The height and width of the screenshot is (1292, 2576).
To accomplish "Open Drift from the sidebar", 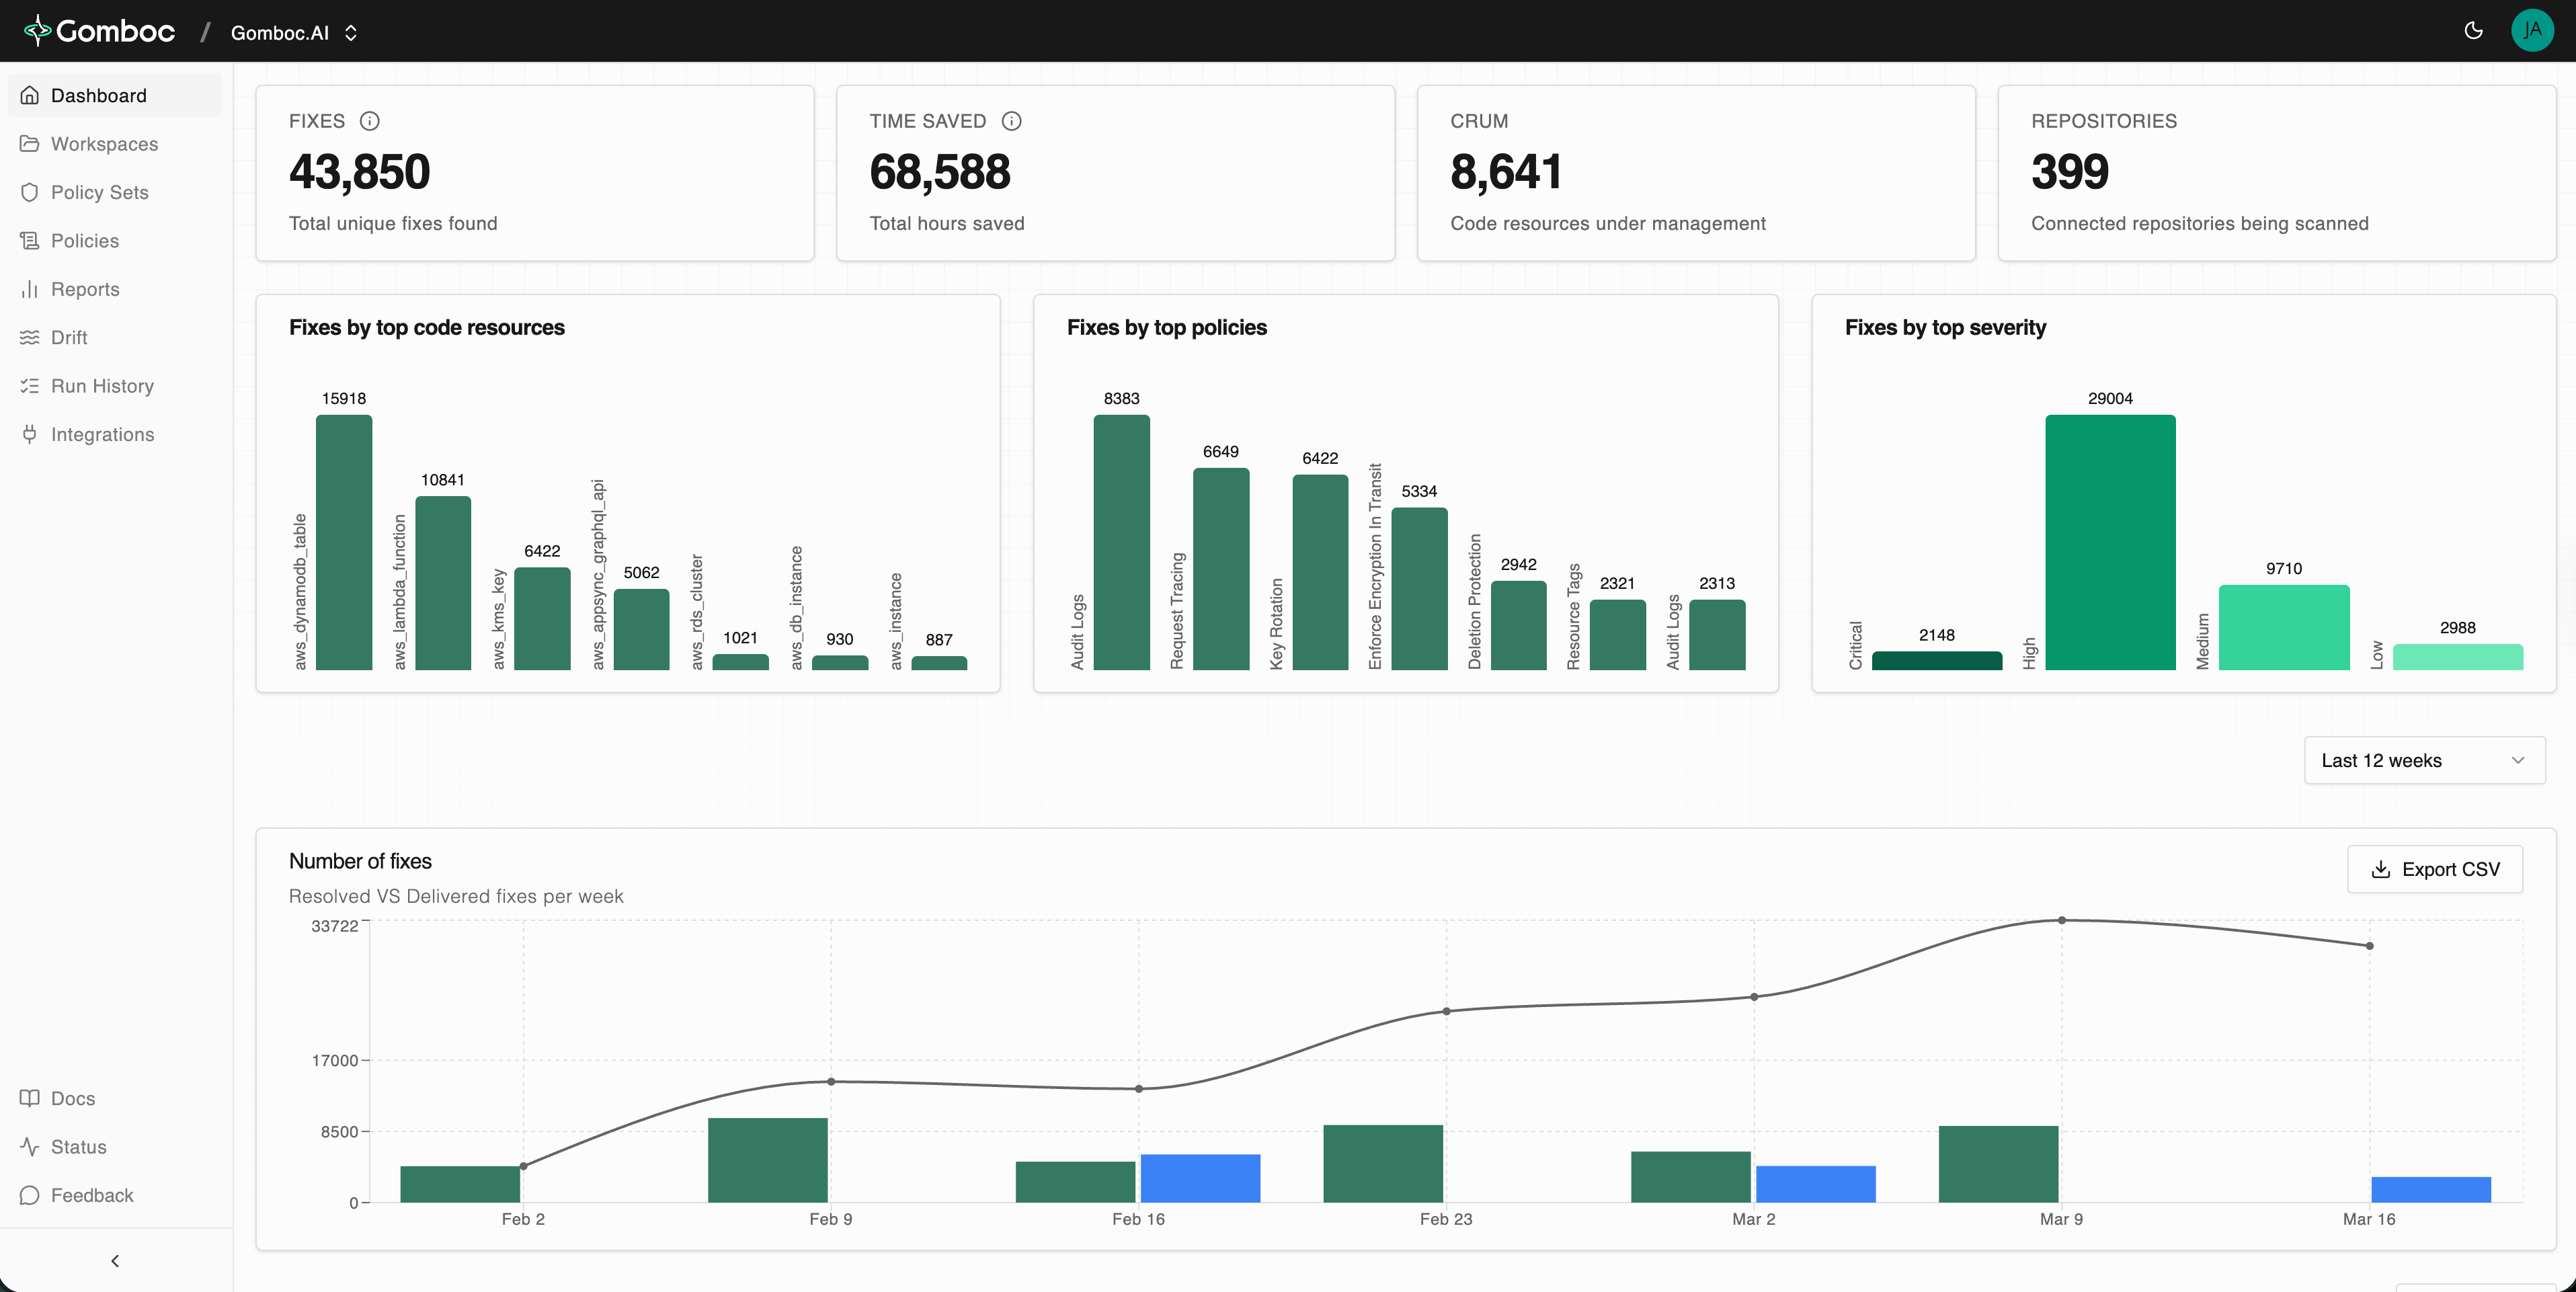I will click(x=69, y=338).
